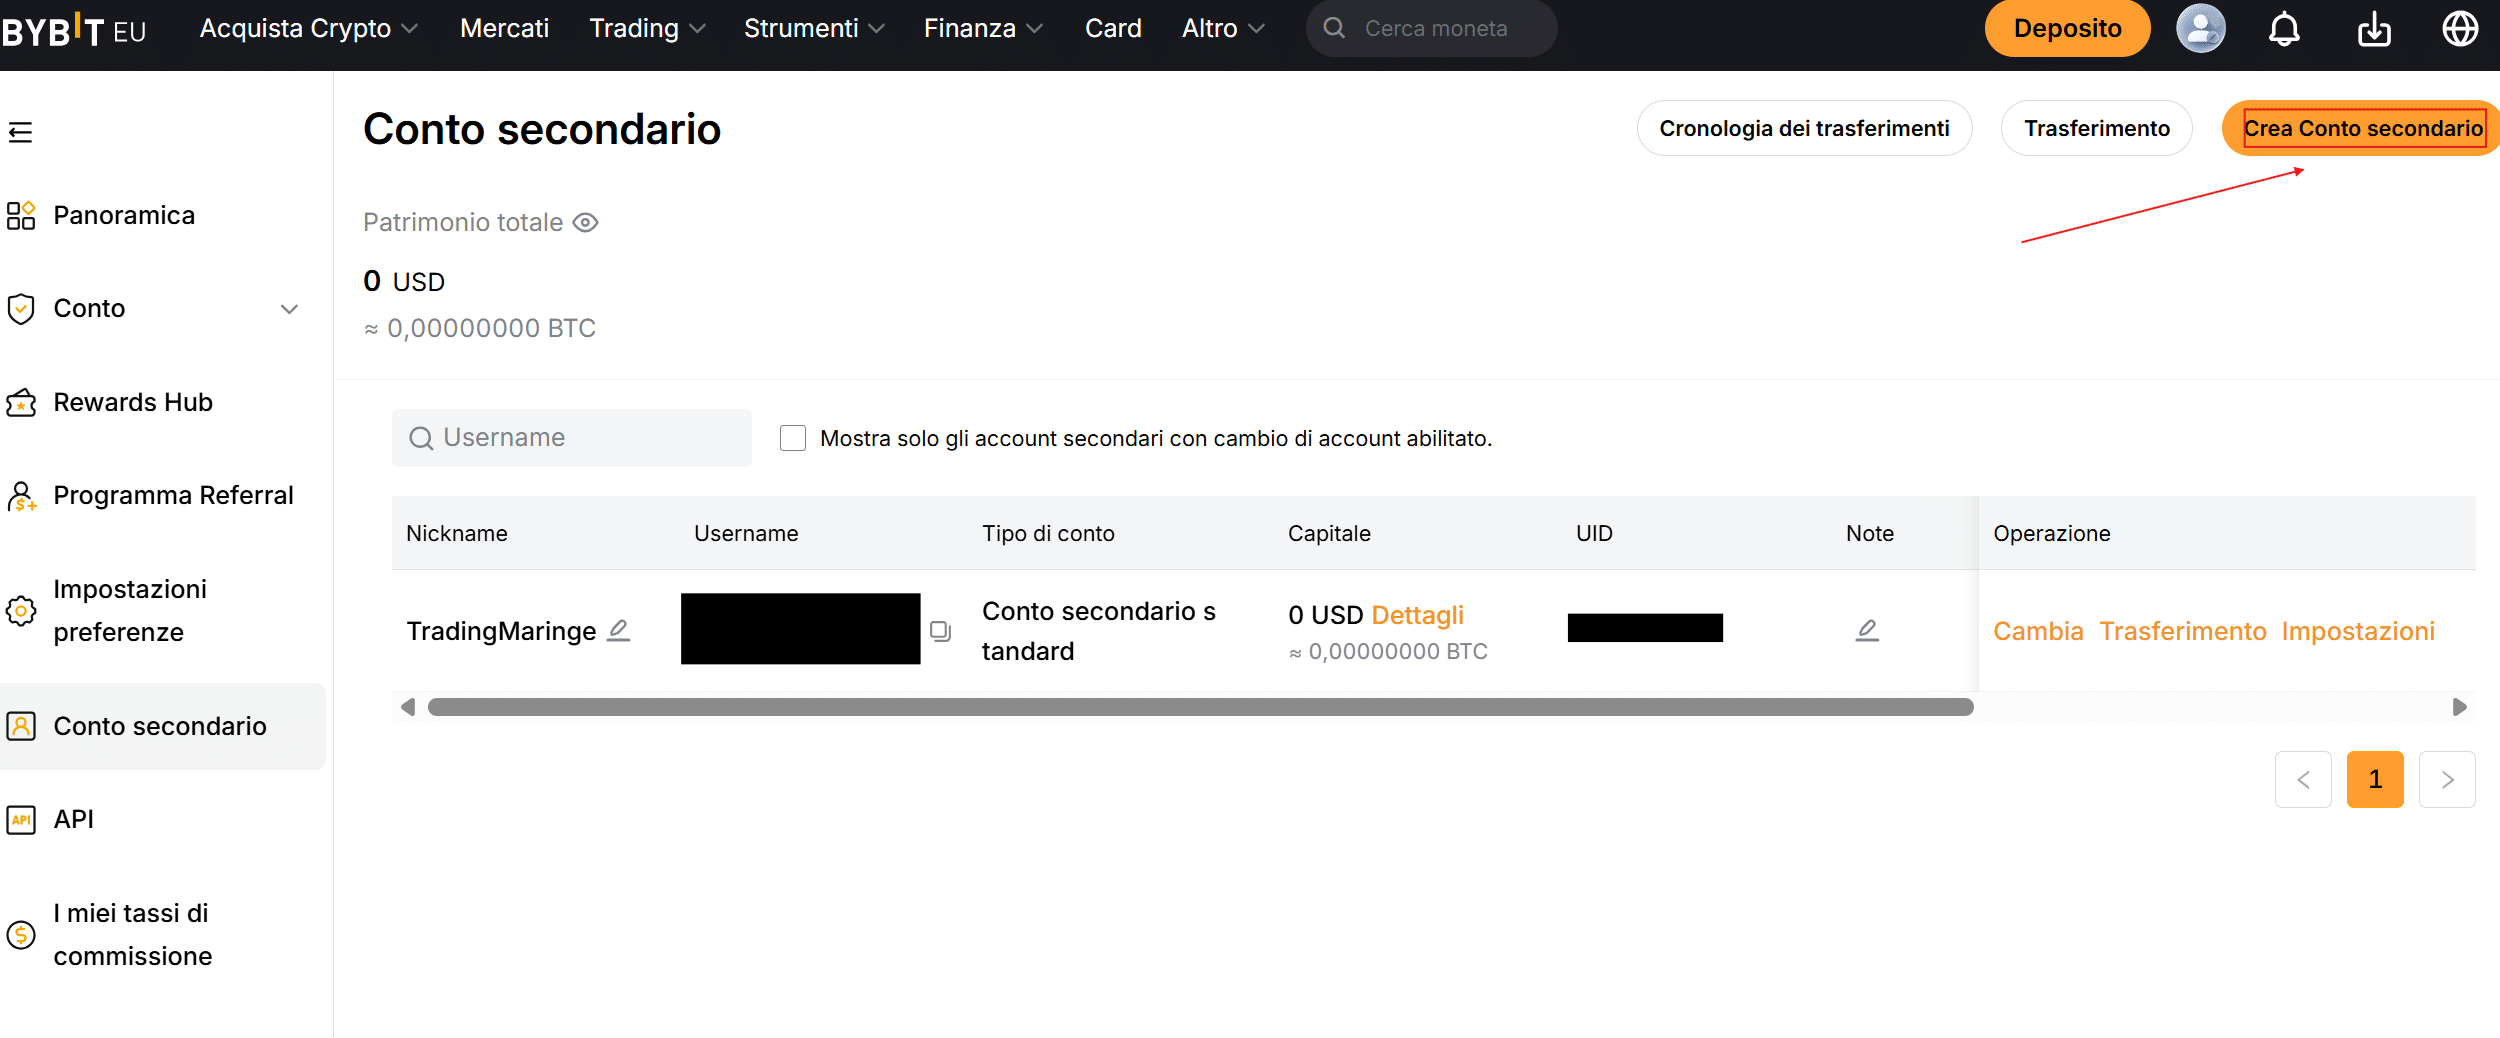Viewport: 2500px width, 1038px height.
Task: Copy the username with copy icon
Action: click(940, 631)
